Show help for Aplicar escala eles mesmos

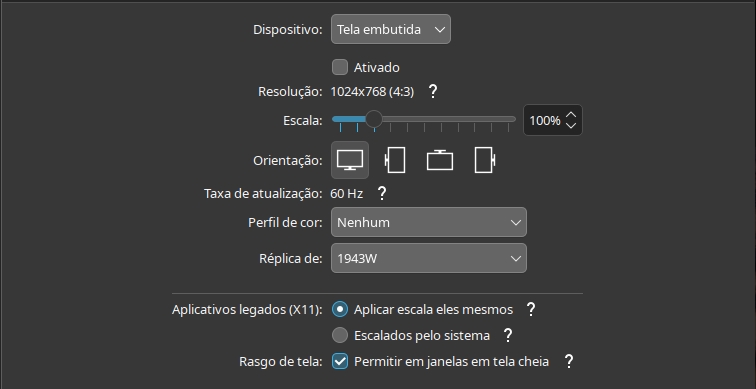click(x=531, y=309)
